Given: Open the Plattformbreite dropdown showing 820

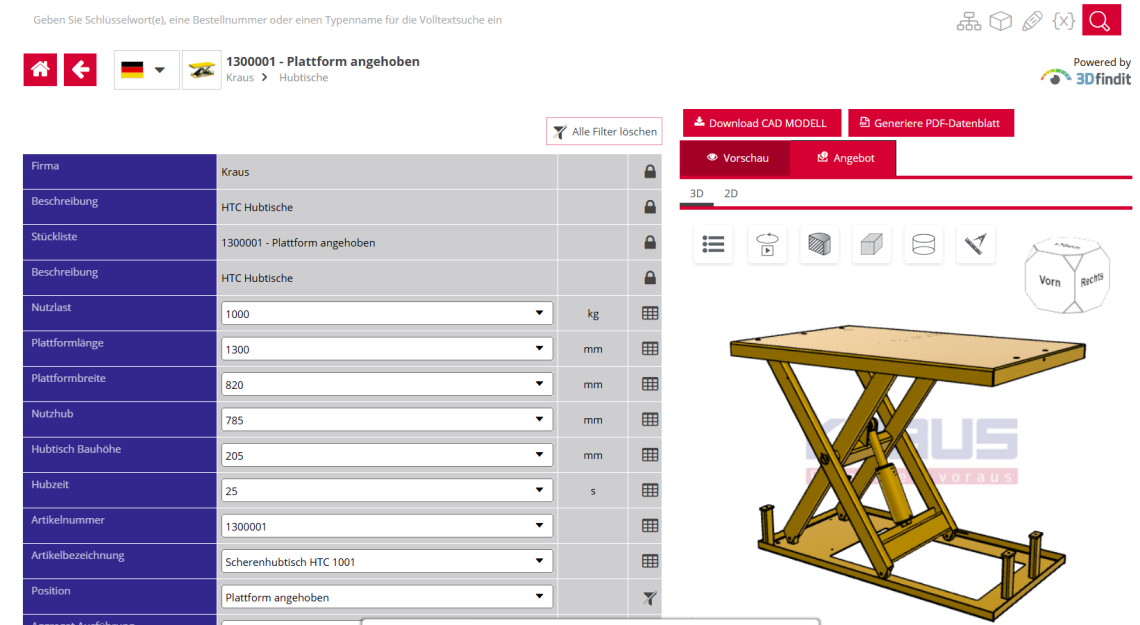Looking at the screenshot, I should pos(387,384).
